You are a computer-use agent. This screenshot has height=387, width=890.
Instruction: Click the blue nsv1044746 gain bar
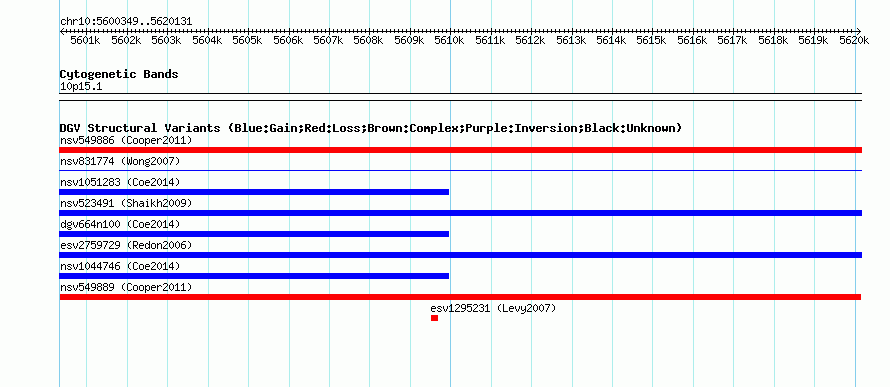(254, 276)
